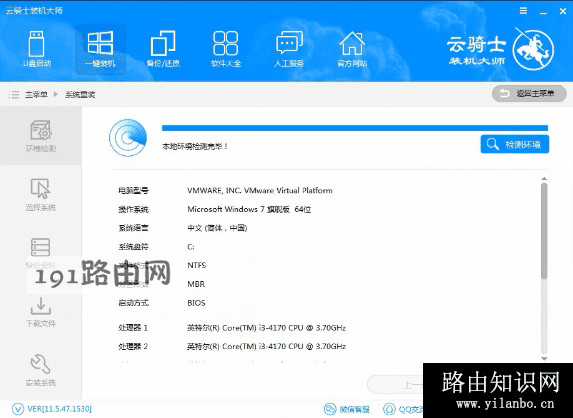Click the 云骑士 knight logo
573x418 pixels.
click(533, 50)
